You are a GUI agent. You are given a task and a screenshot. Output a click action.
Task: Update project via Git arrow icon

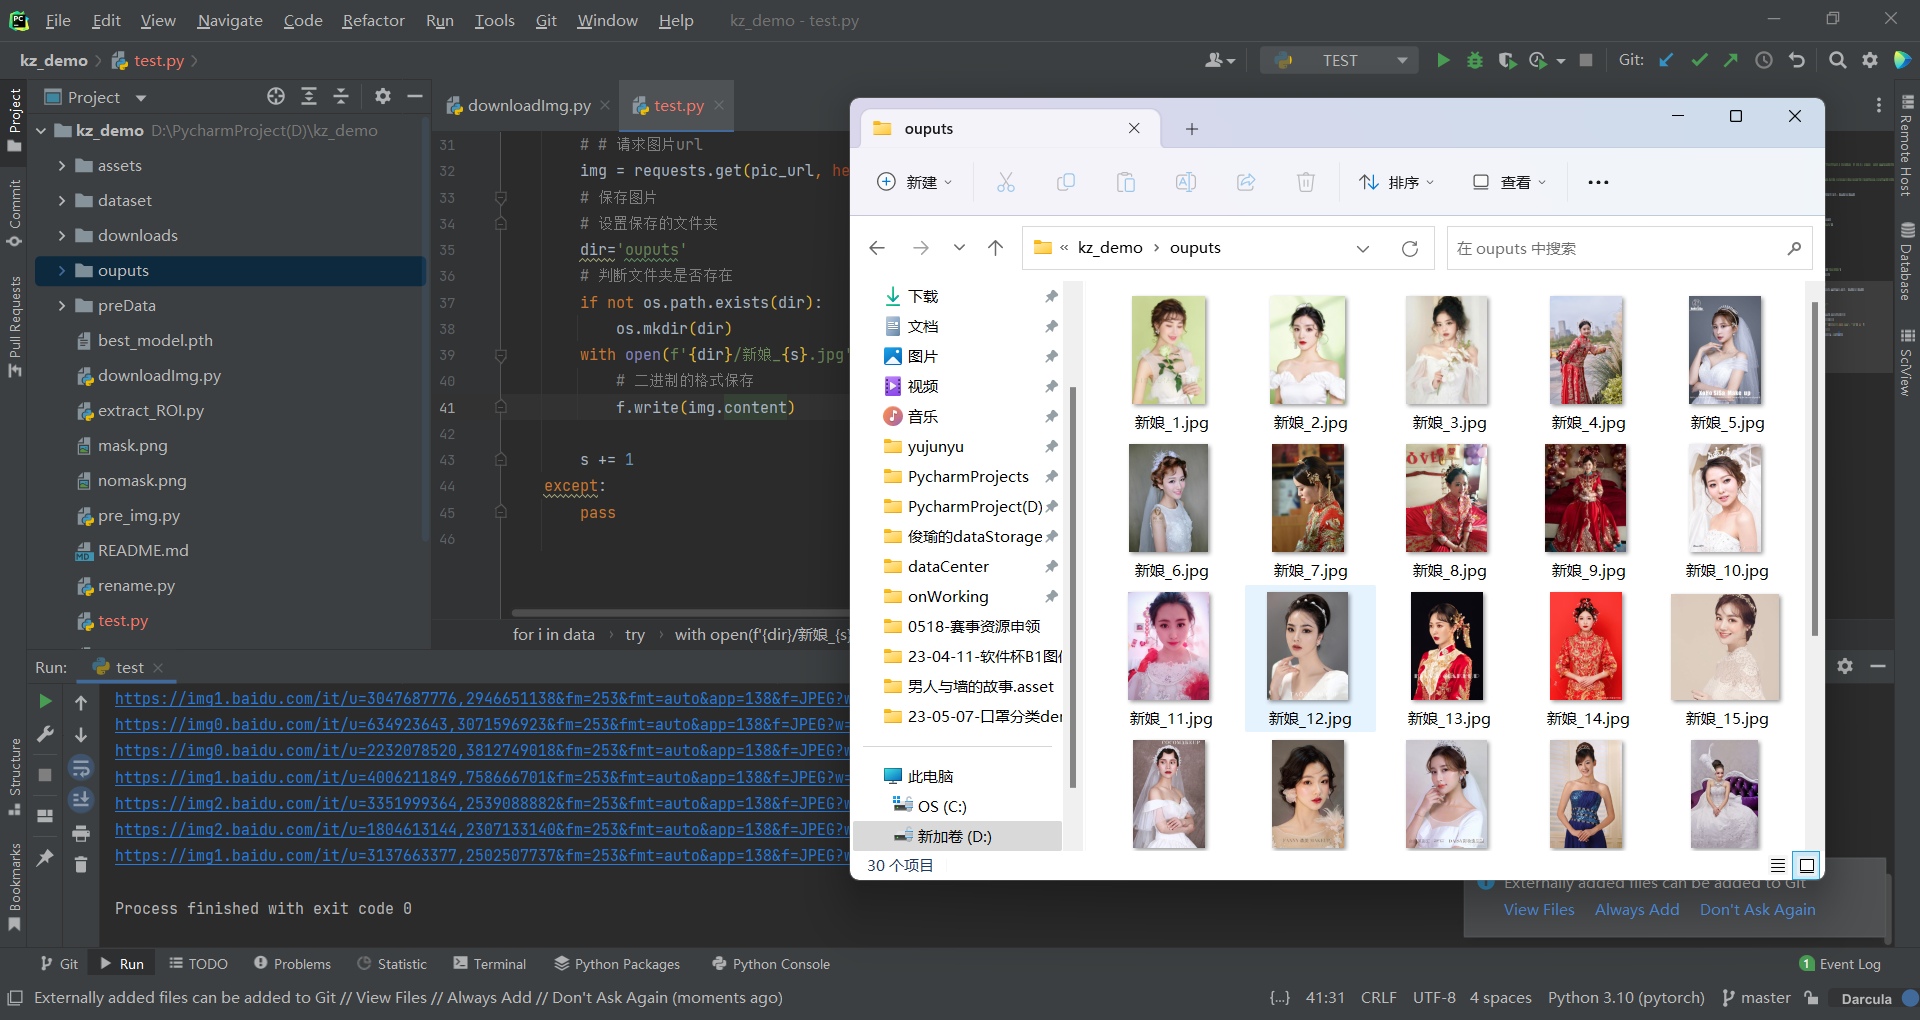[1666, 60]
